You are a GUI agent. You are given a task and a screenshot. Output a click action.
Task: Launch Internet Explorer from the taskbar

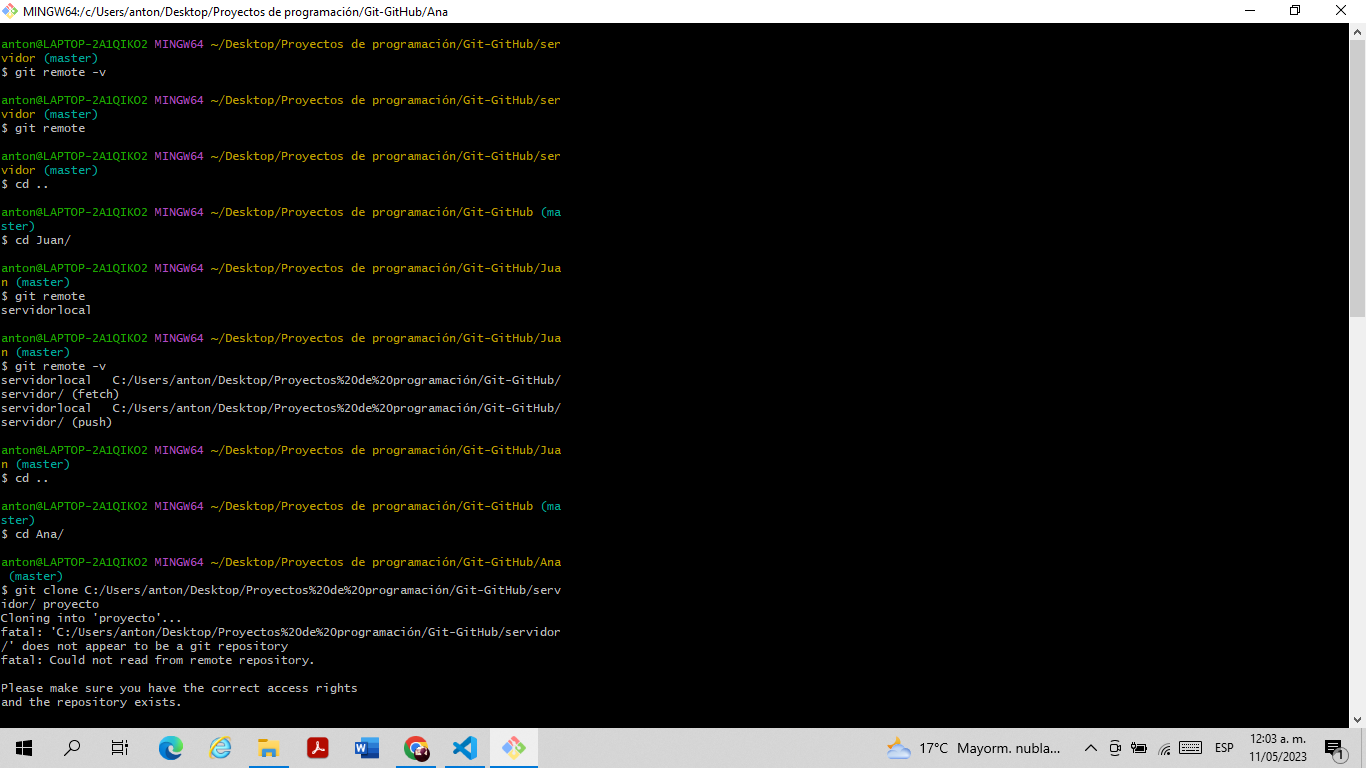click(x=220, y=748)
